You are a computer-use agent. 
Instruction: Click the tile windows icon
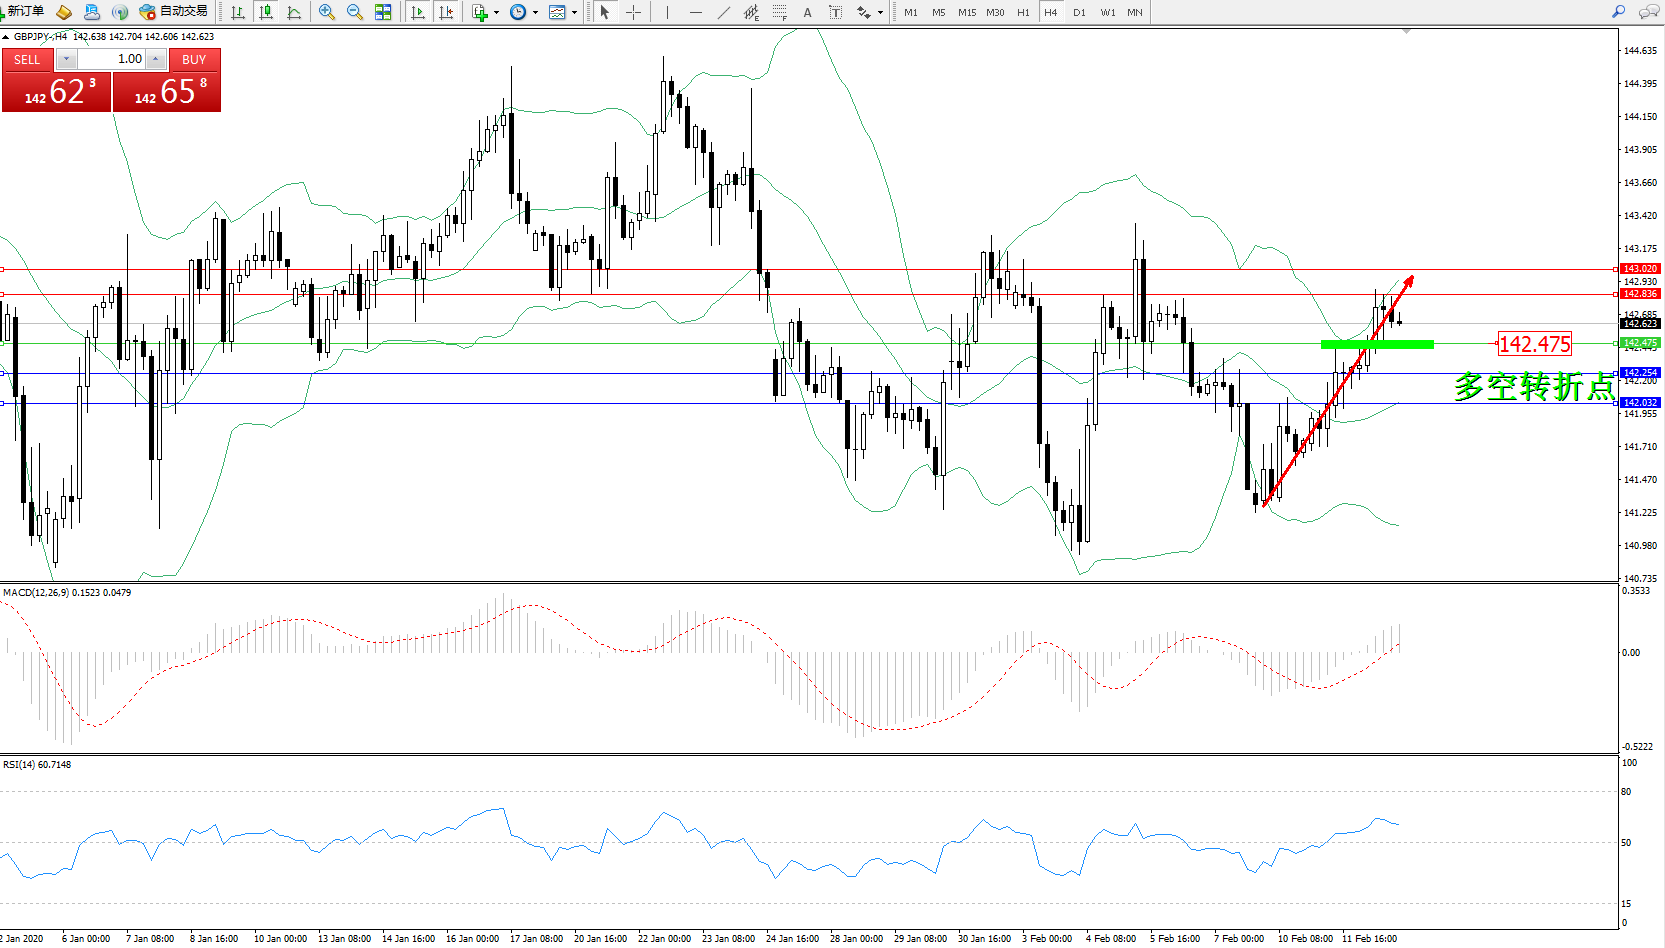pyautogui.click(x=383, y=12)
